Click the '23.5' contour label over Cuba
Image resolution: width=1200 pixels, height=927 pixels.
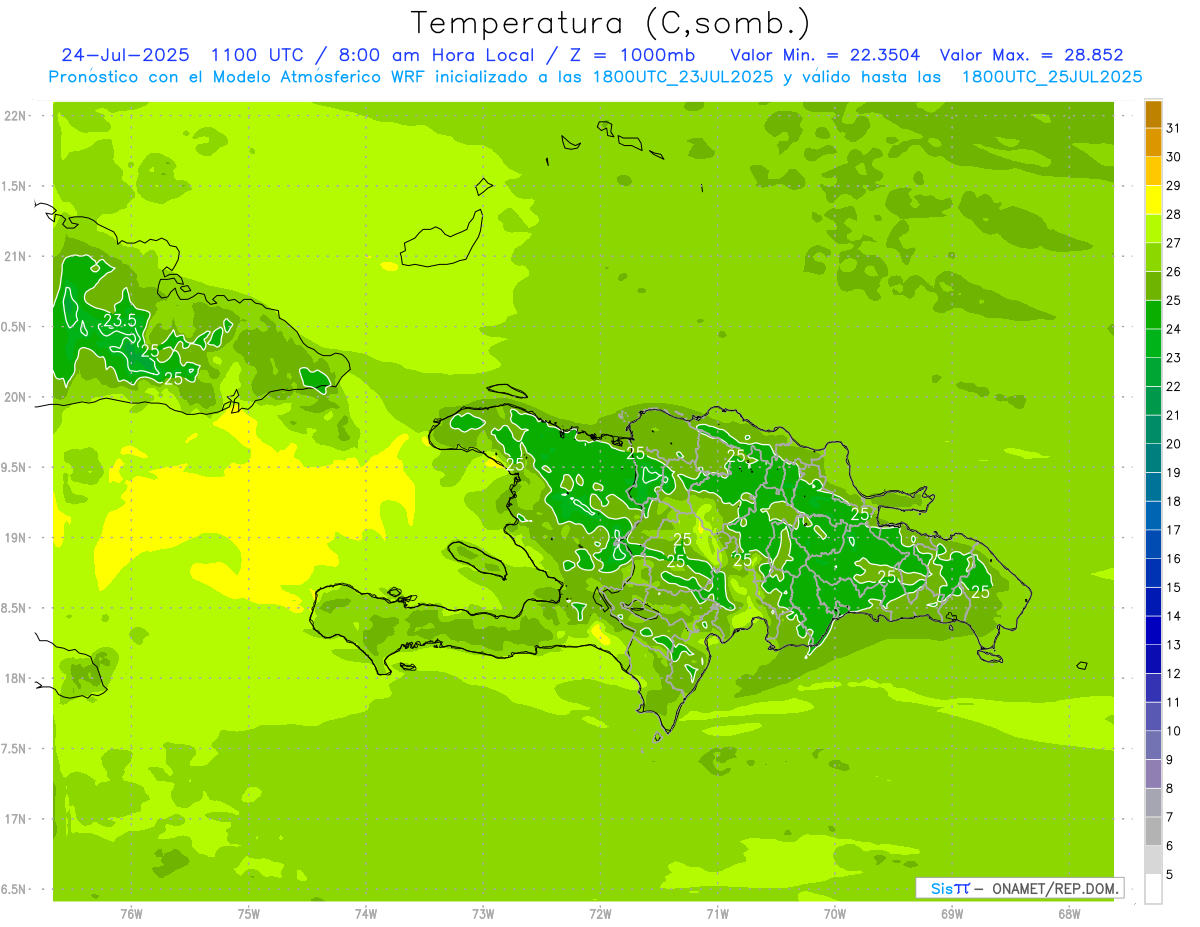click(x=119, y=321)
